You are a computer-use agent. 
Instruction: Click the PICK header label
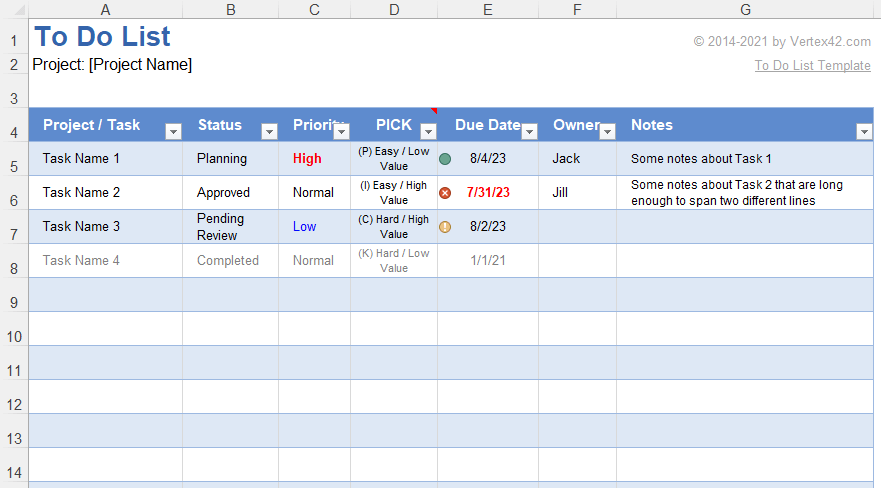[x=393, y=125]
